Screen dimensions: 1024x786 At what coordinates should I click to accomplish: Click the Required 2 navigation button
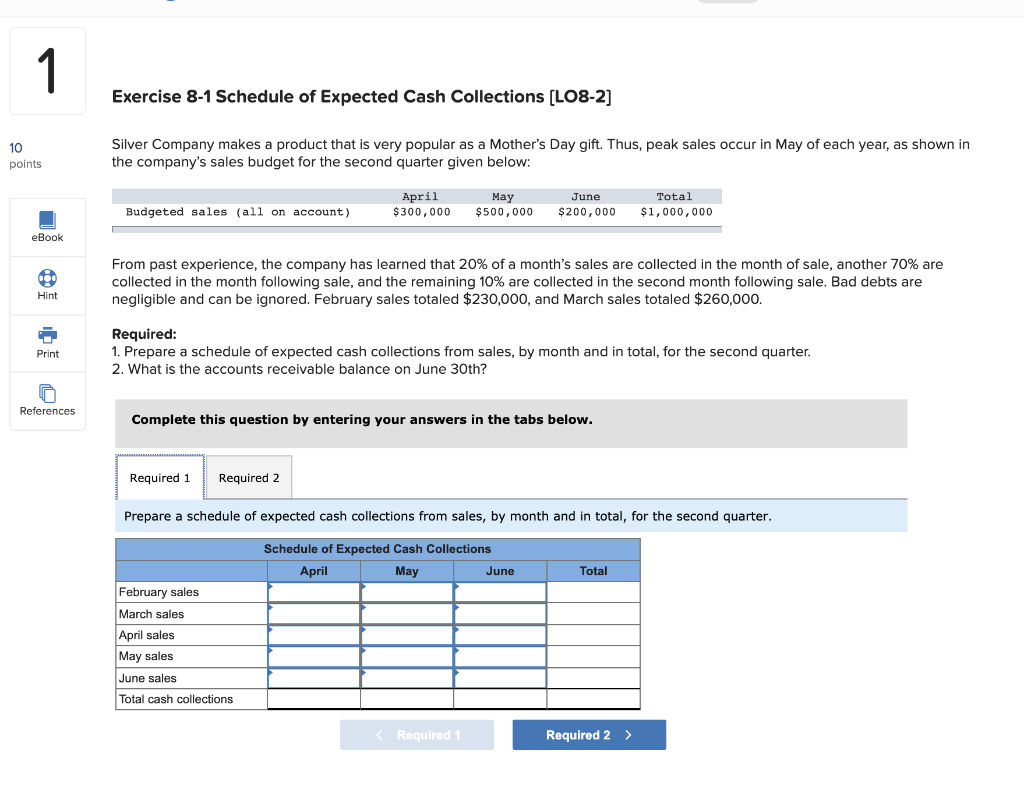[x=589, y=734]
